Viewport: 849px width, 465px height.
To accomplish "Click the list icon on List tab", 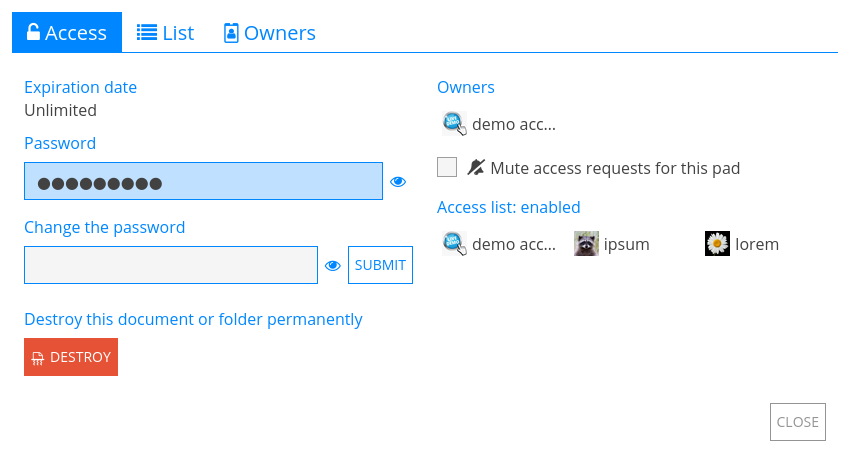I will pyautogui.click(x=147, y=32).
